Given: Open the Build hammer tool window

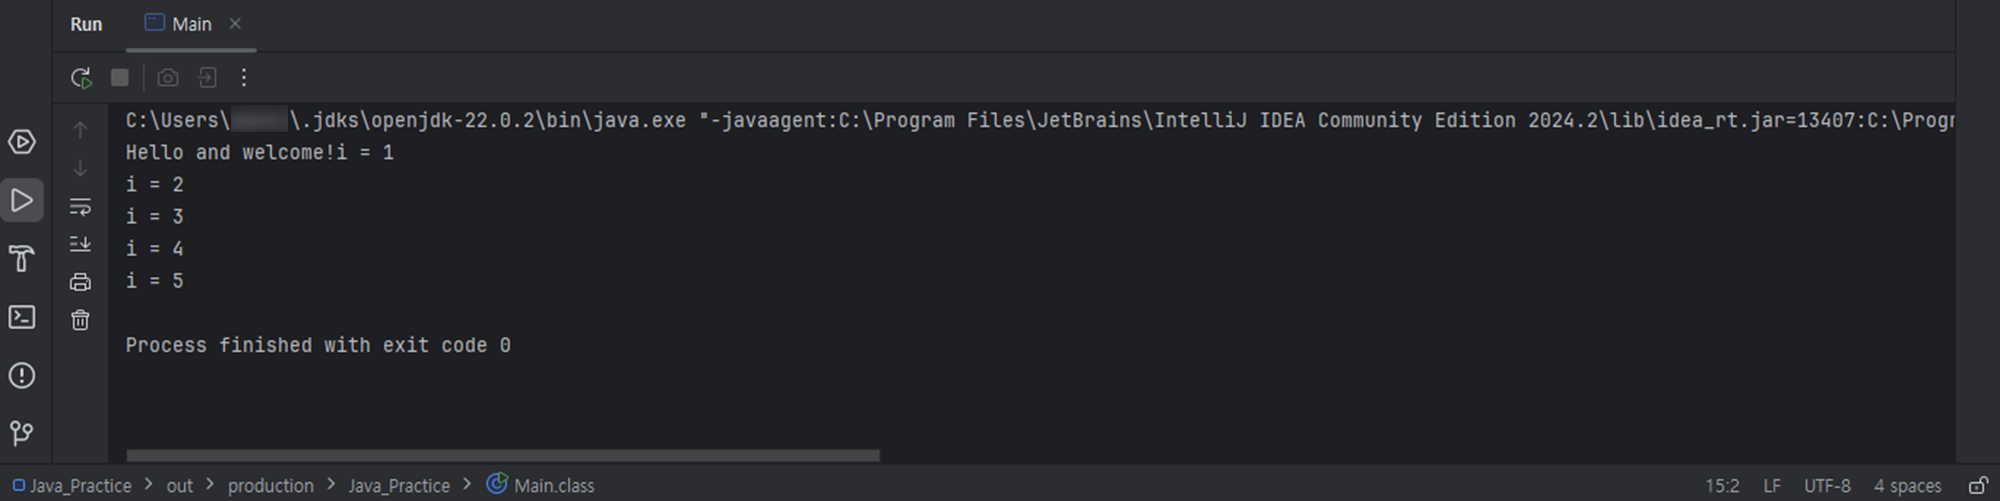Looking at the screenshot, I should pyautogui.click(x=22, y=259).
